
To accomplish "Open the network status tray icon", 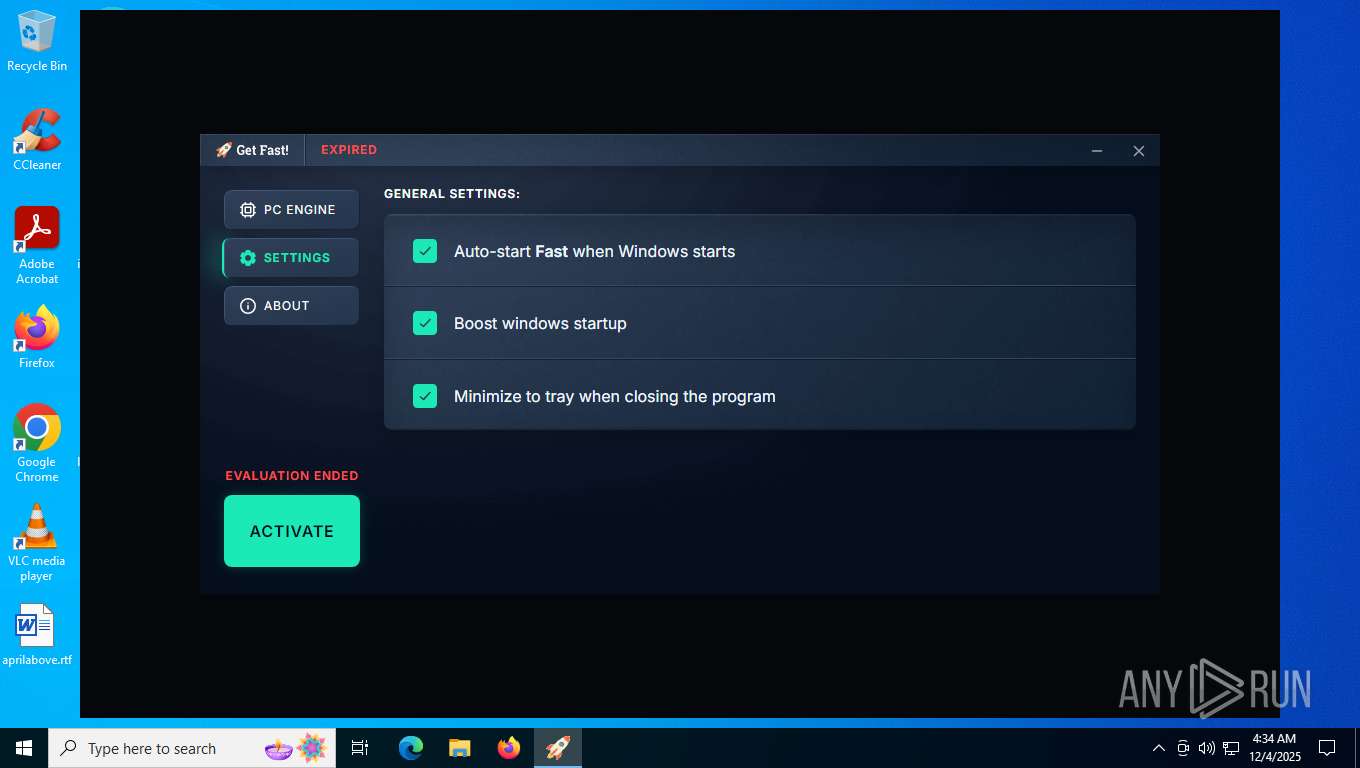I will coord(1231,748).
